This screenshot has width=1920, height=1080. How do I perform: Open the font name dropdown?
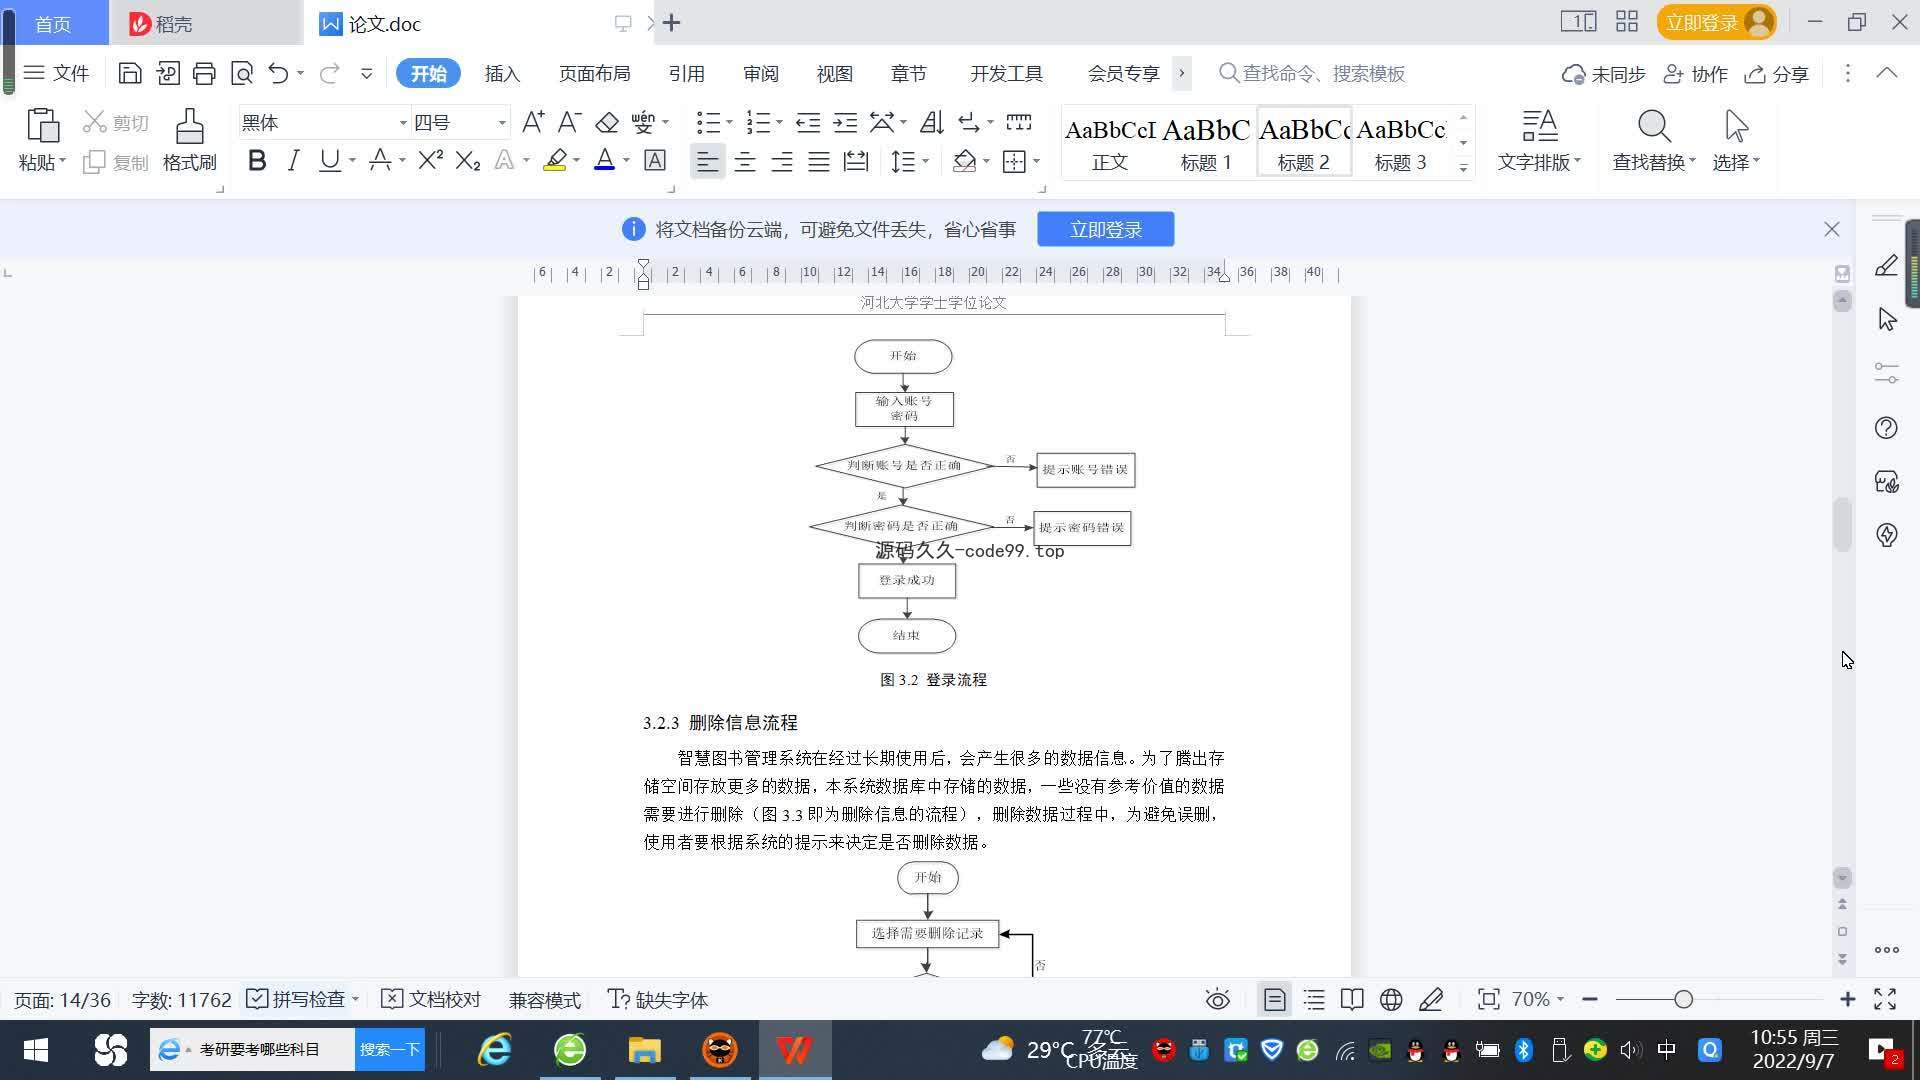pos(403,123)
